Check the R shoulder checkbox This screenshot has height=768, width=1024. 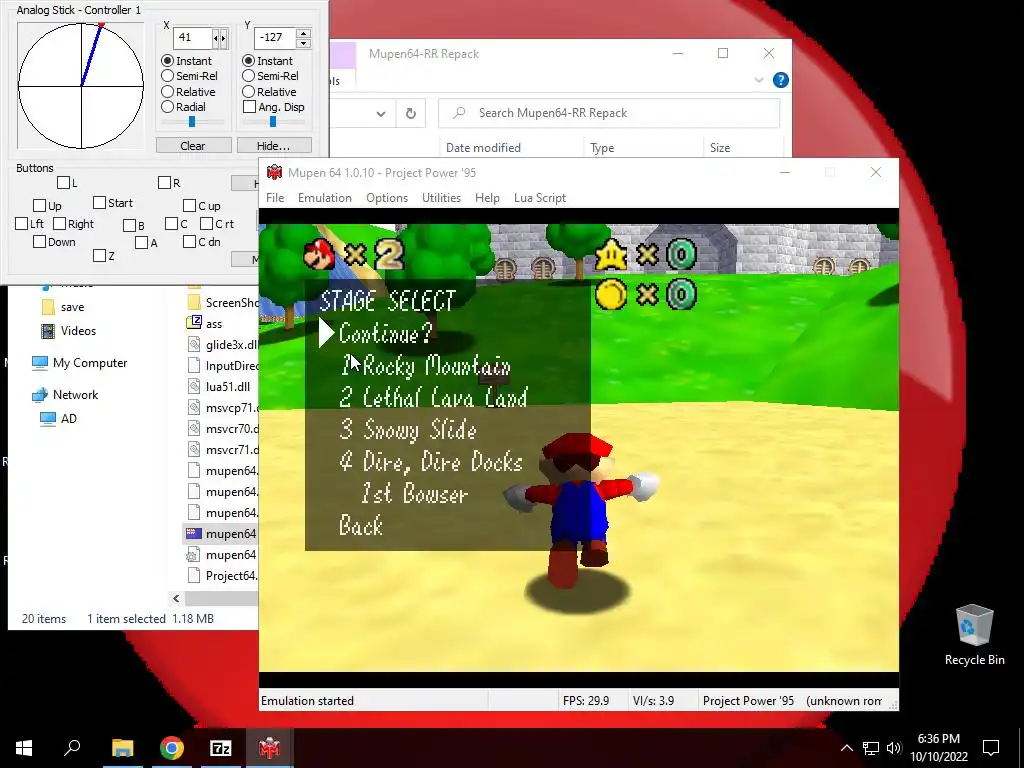click(x=165, y=183)
